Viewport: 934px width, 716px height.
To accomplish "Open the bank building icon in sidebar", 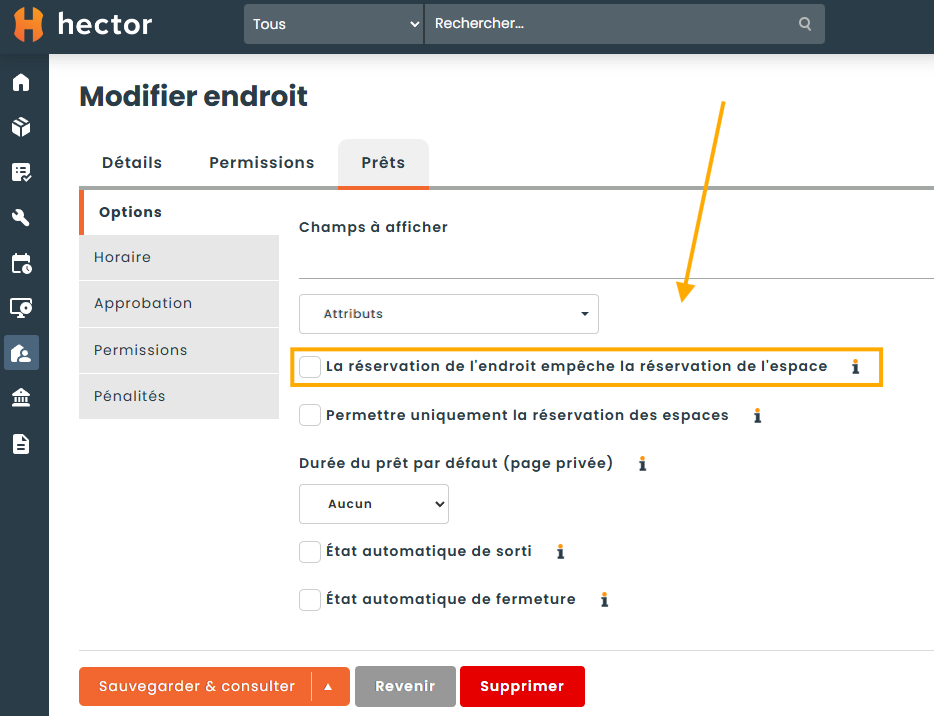I will (x=21, y=398).
